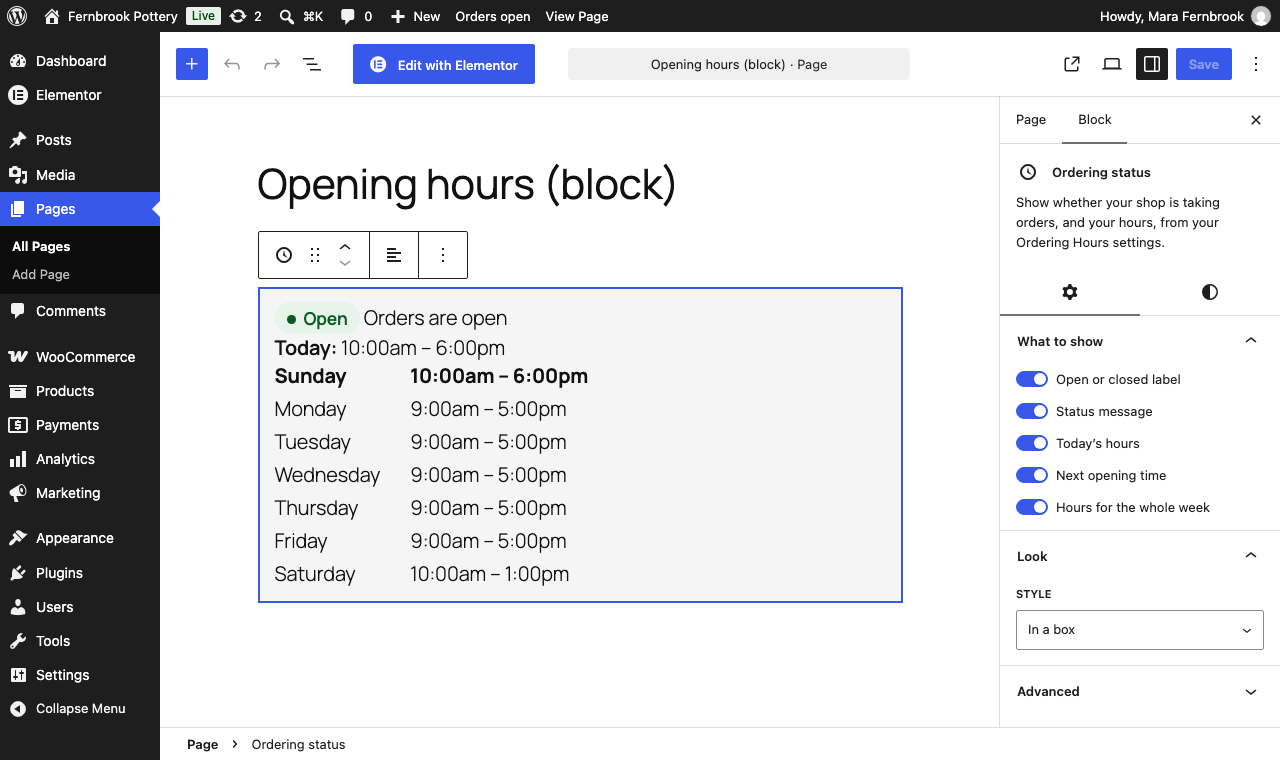
Task: Undo the last change
Action: [x=232, y=64]
